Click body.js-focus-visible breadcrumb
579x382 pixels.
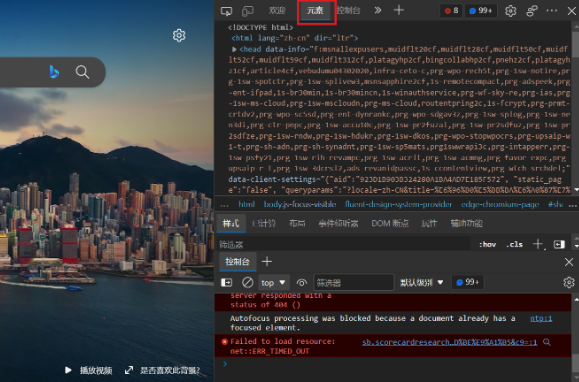(x=300, y=204)
